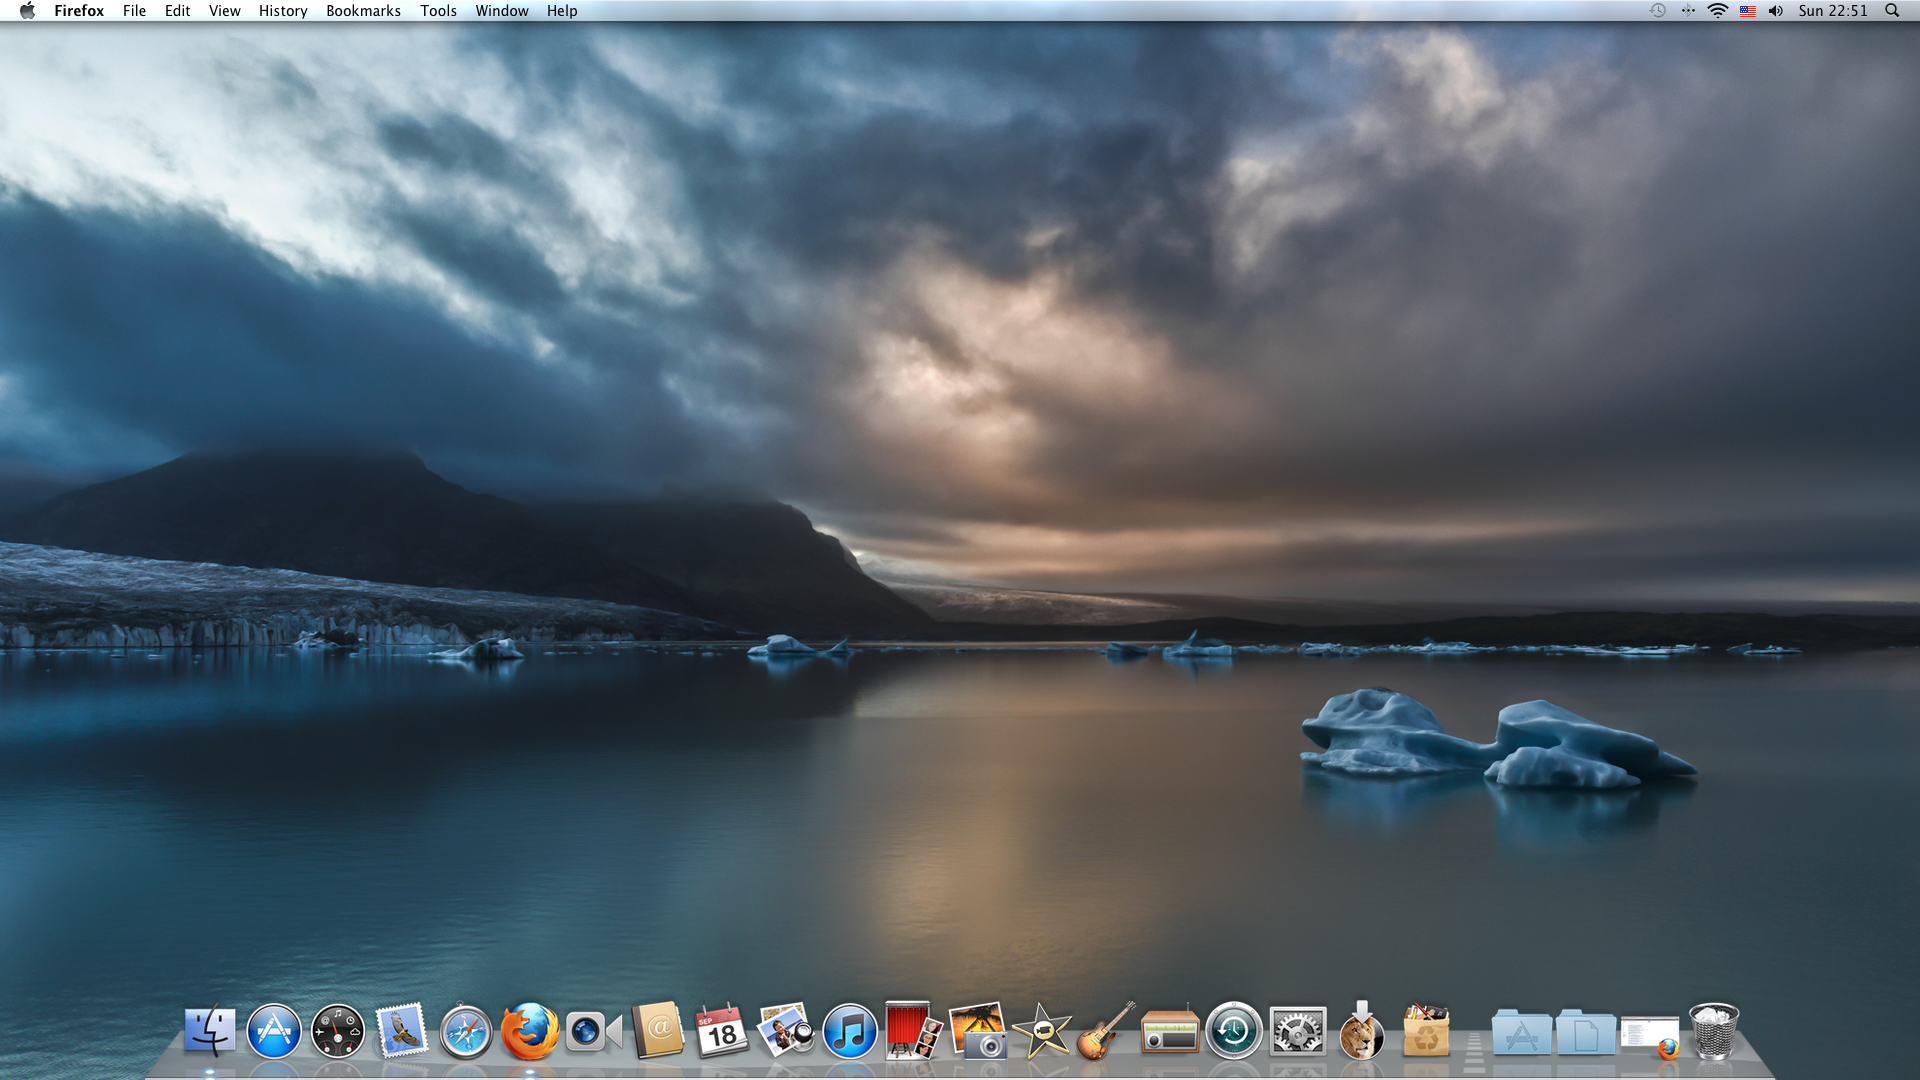
Task: Open Mail stamp icon in dock
Action: [402, 1031]
